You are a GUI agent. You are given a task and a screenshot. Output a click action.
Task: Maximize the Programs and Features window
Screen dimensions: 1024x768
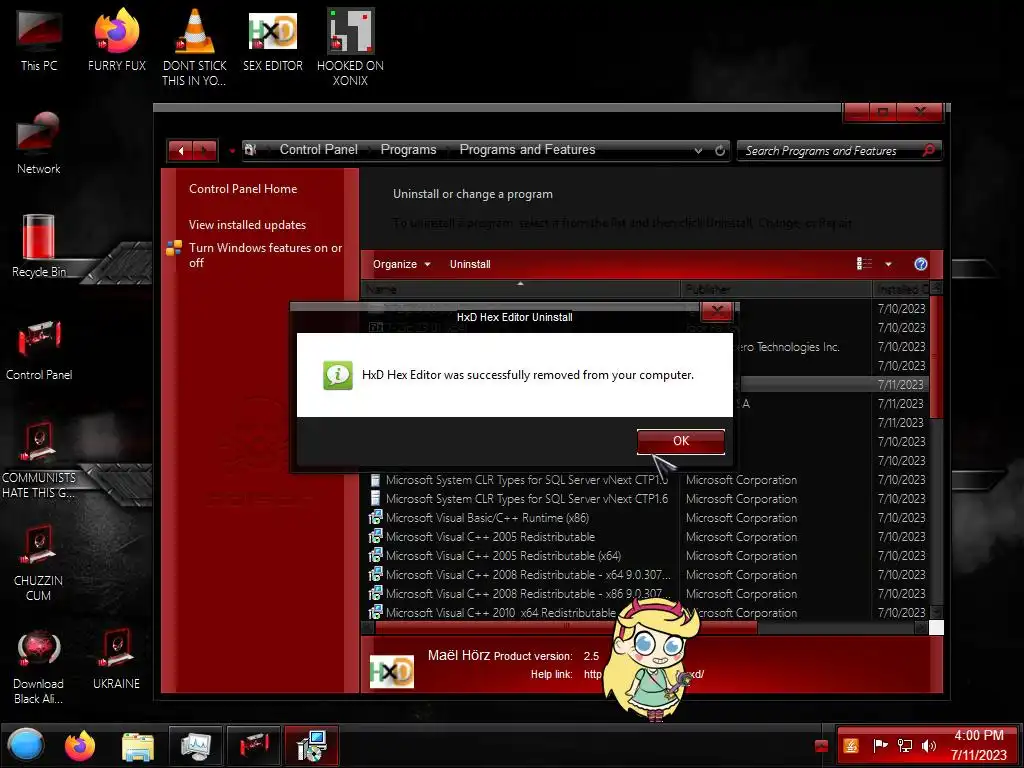tap(884, 112)
